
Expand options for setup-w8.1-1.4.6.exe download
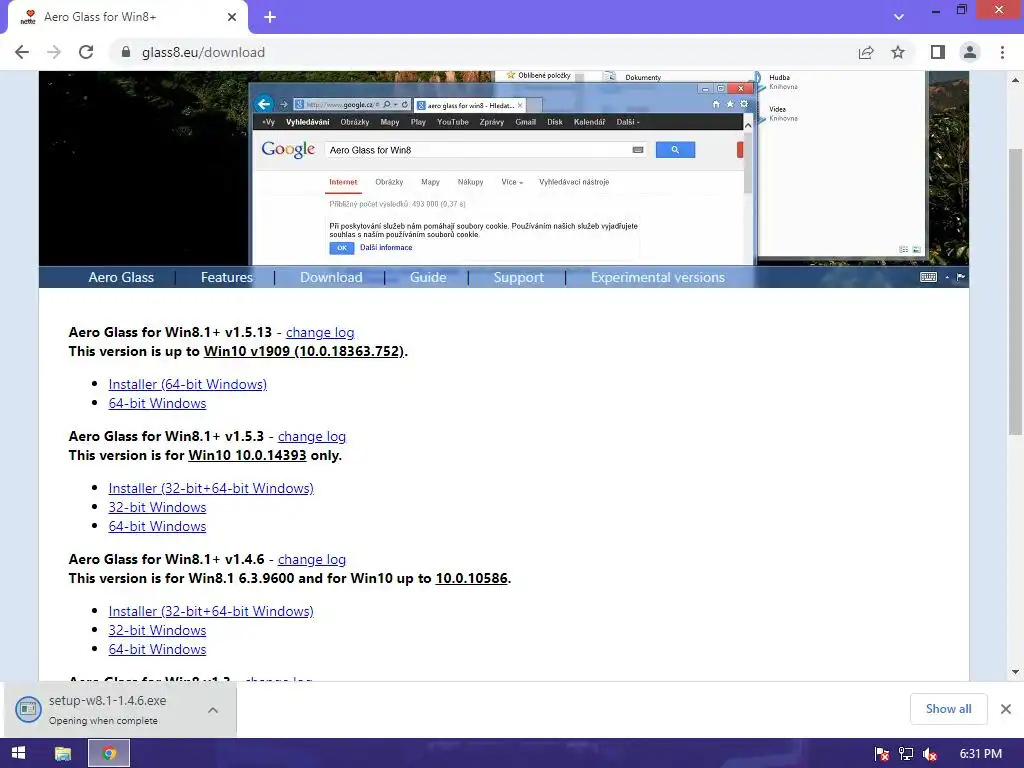pyautogui.click(x=213, y=710)
